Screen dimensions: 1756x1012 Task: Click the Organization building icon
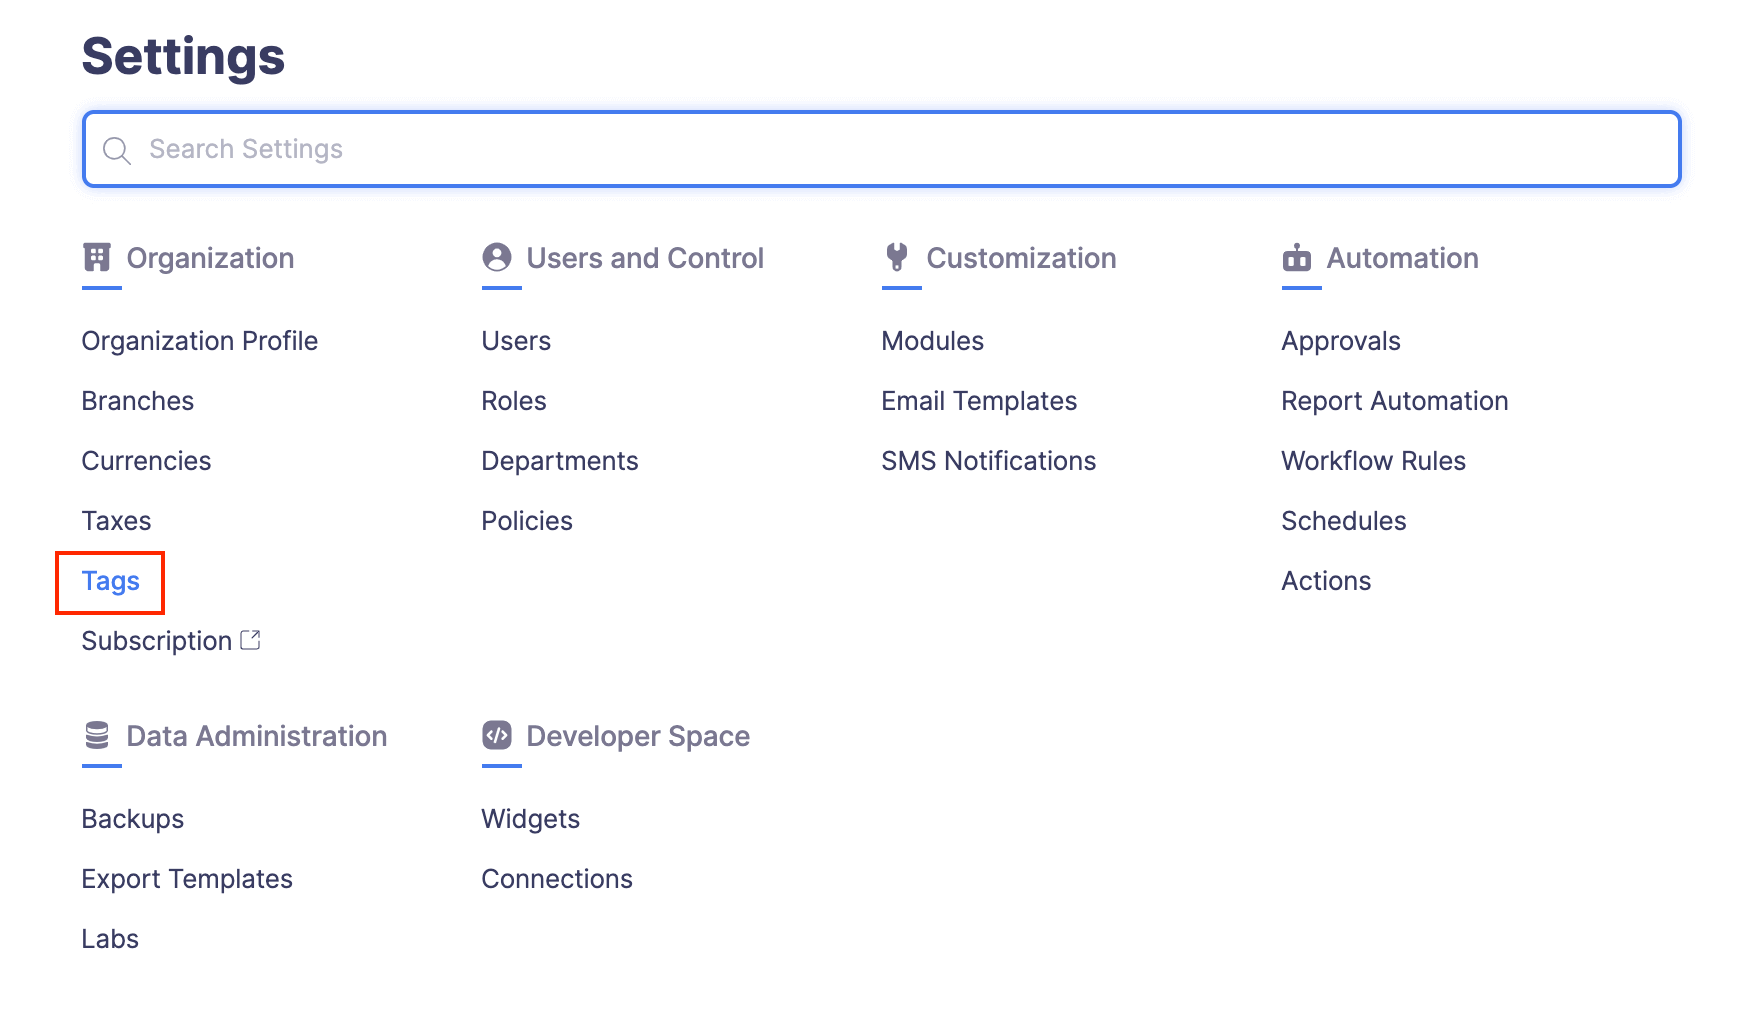click(97, 258)
